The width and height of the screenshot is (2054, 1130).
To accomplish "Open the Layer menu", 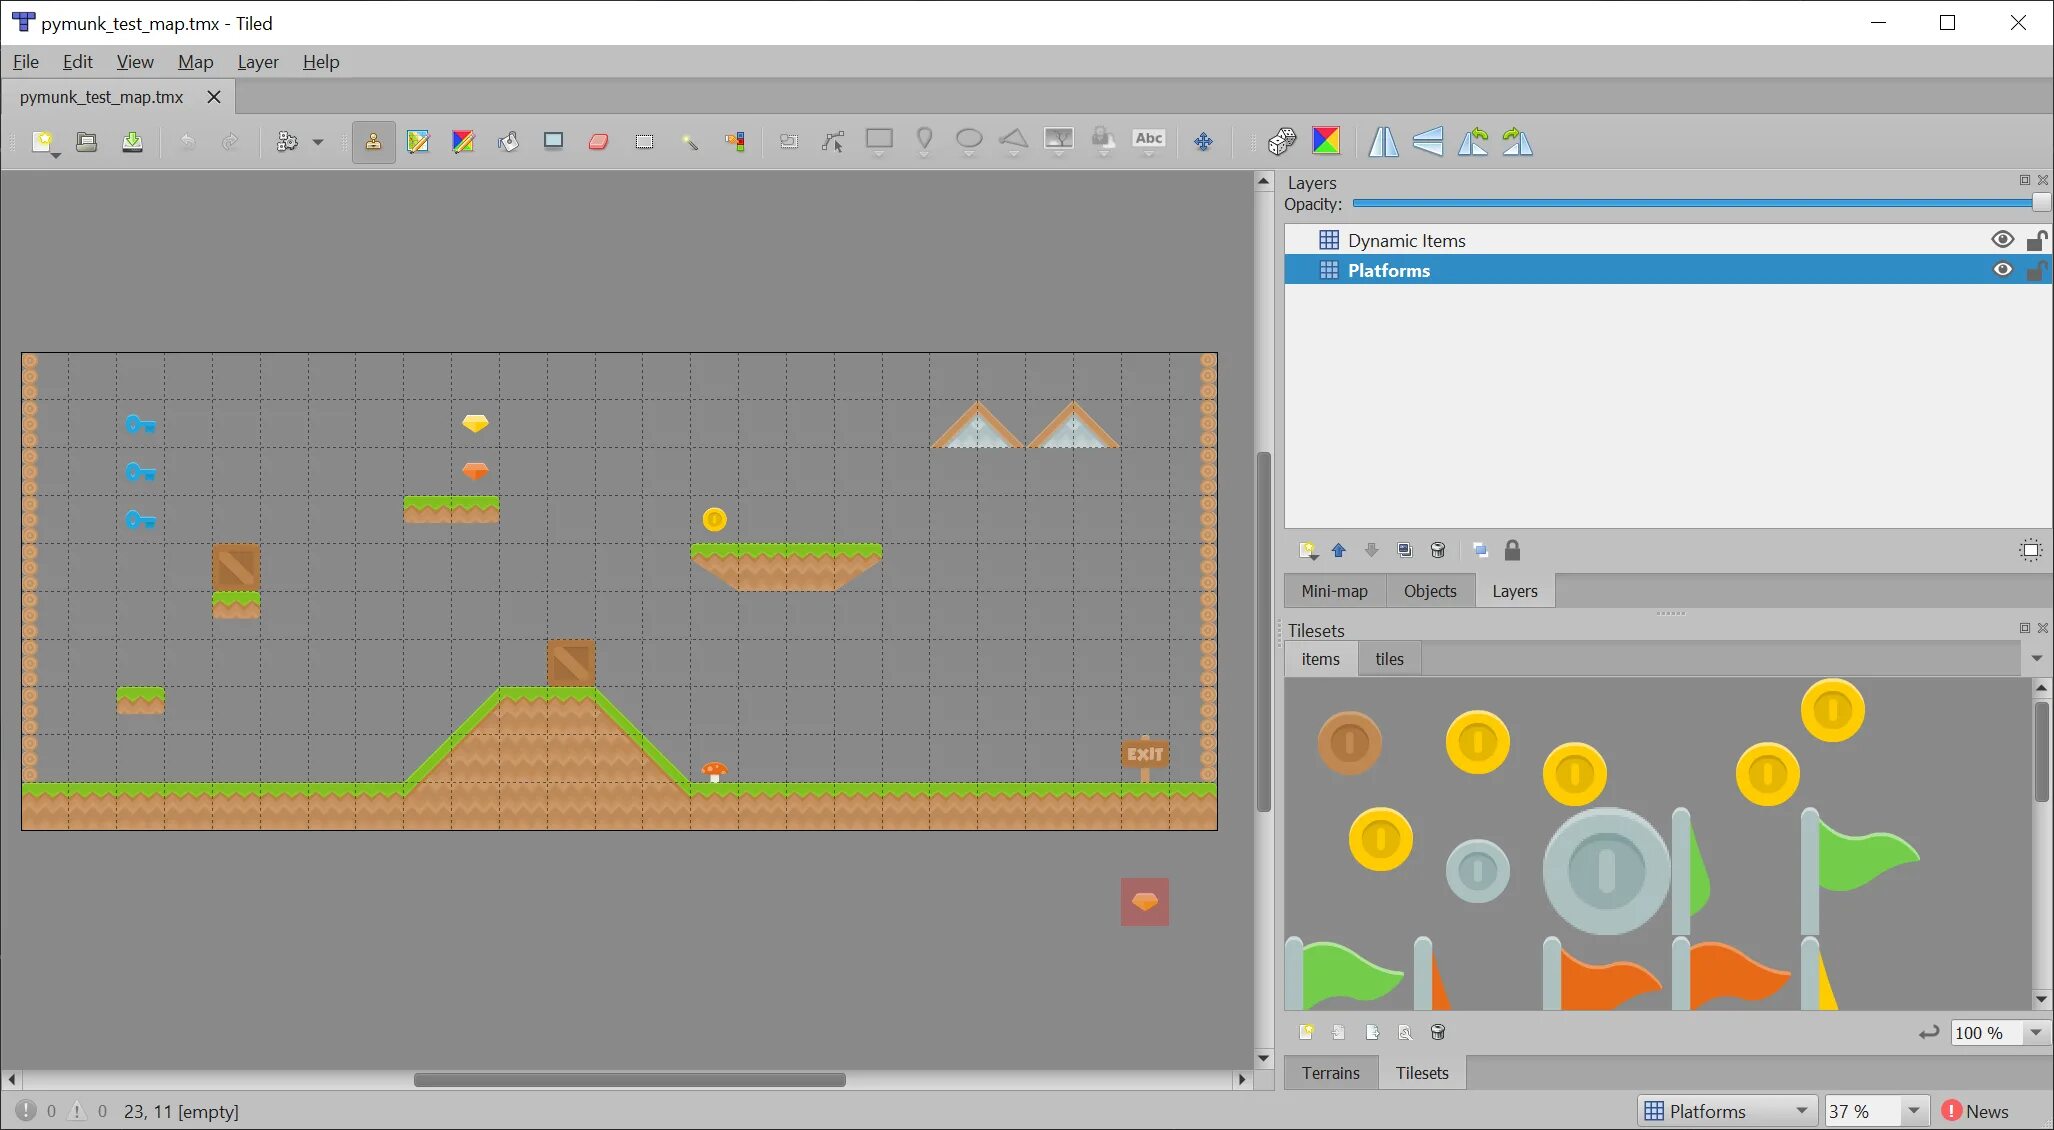I will 256,61.
